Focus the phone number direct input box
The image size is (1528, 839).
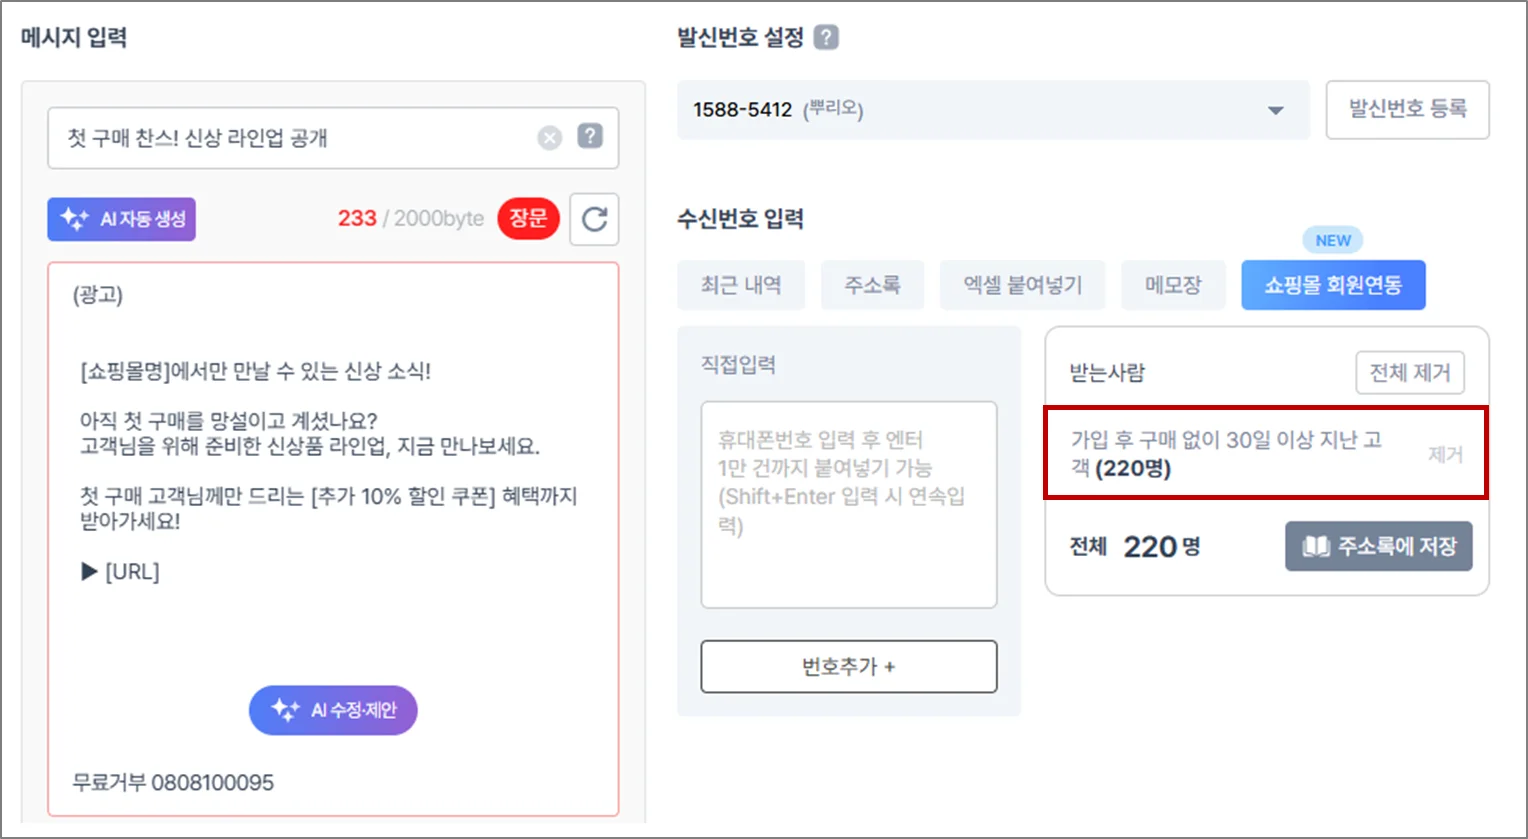(849, 504)
